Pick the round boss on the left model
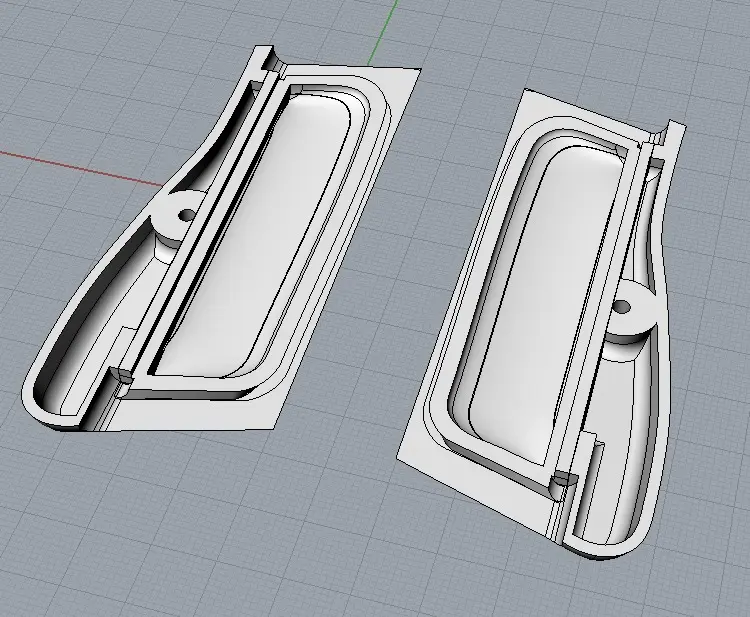750x617 pixels. [179, 220]
